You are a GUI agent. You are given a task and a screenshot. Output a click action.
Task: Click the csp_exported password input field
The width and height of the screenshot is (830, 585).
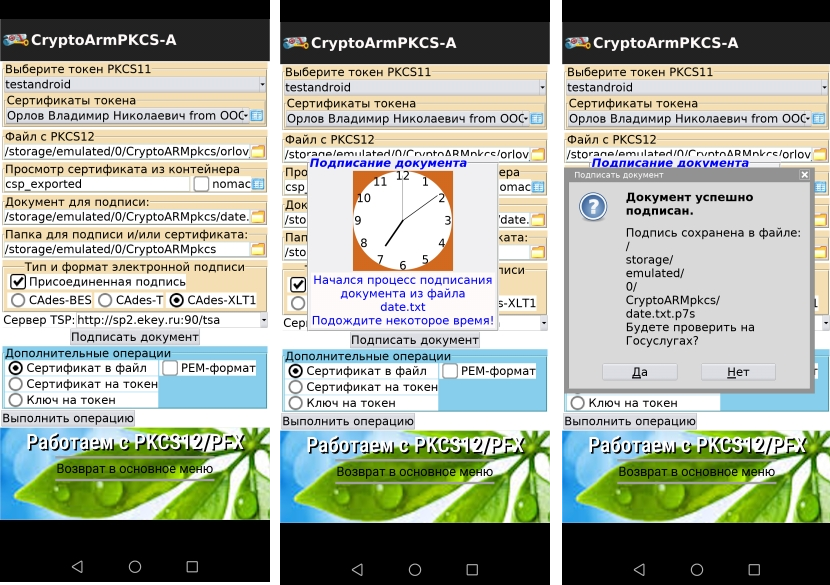tap(96, 184)
